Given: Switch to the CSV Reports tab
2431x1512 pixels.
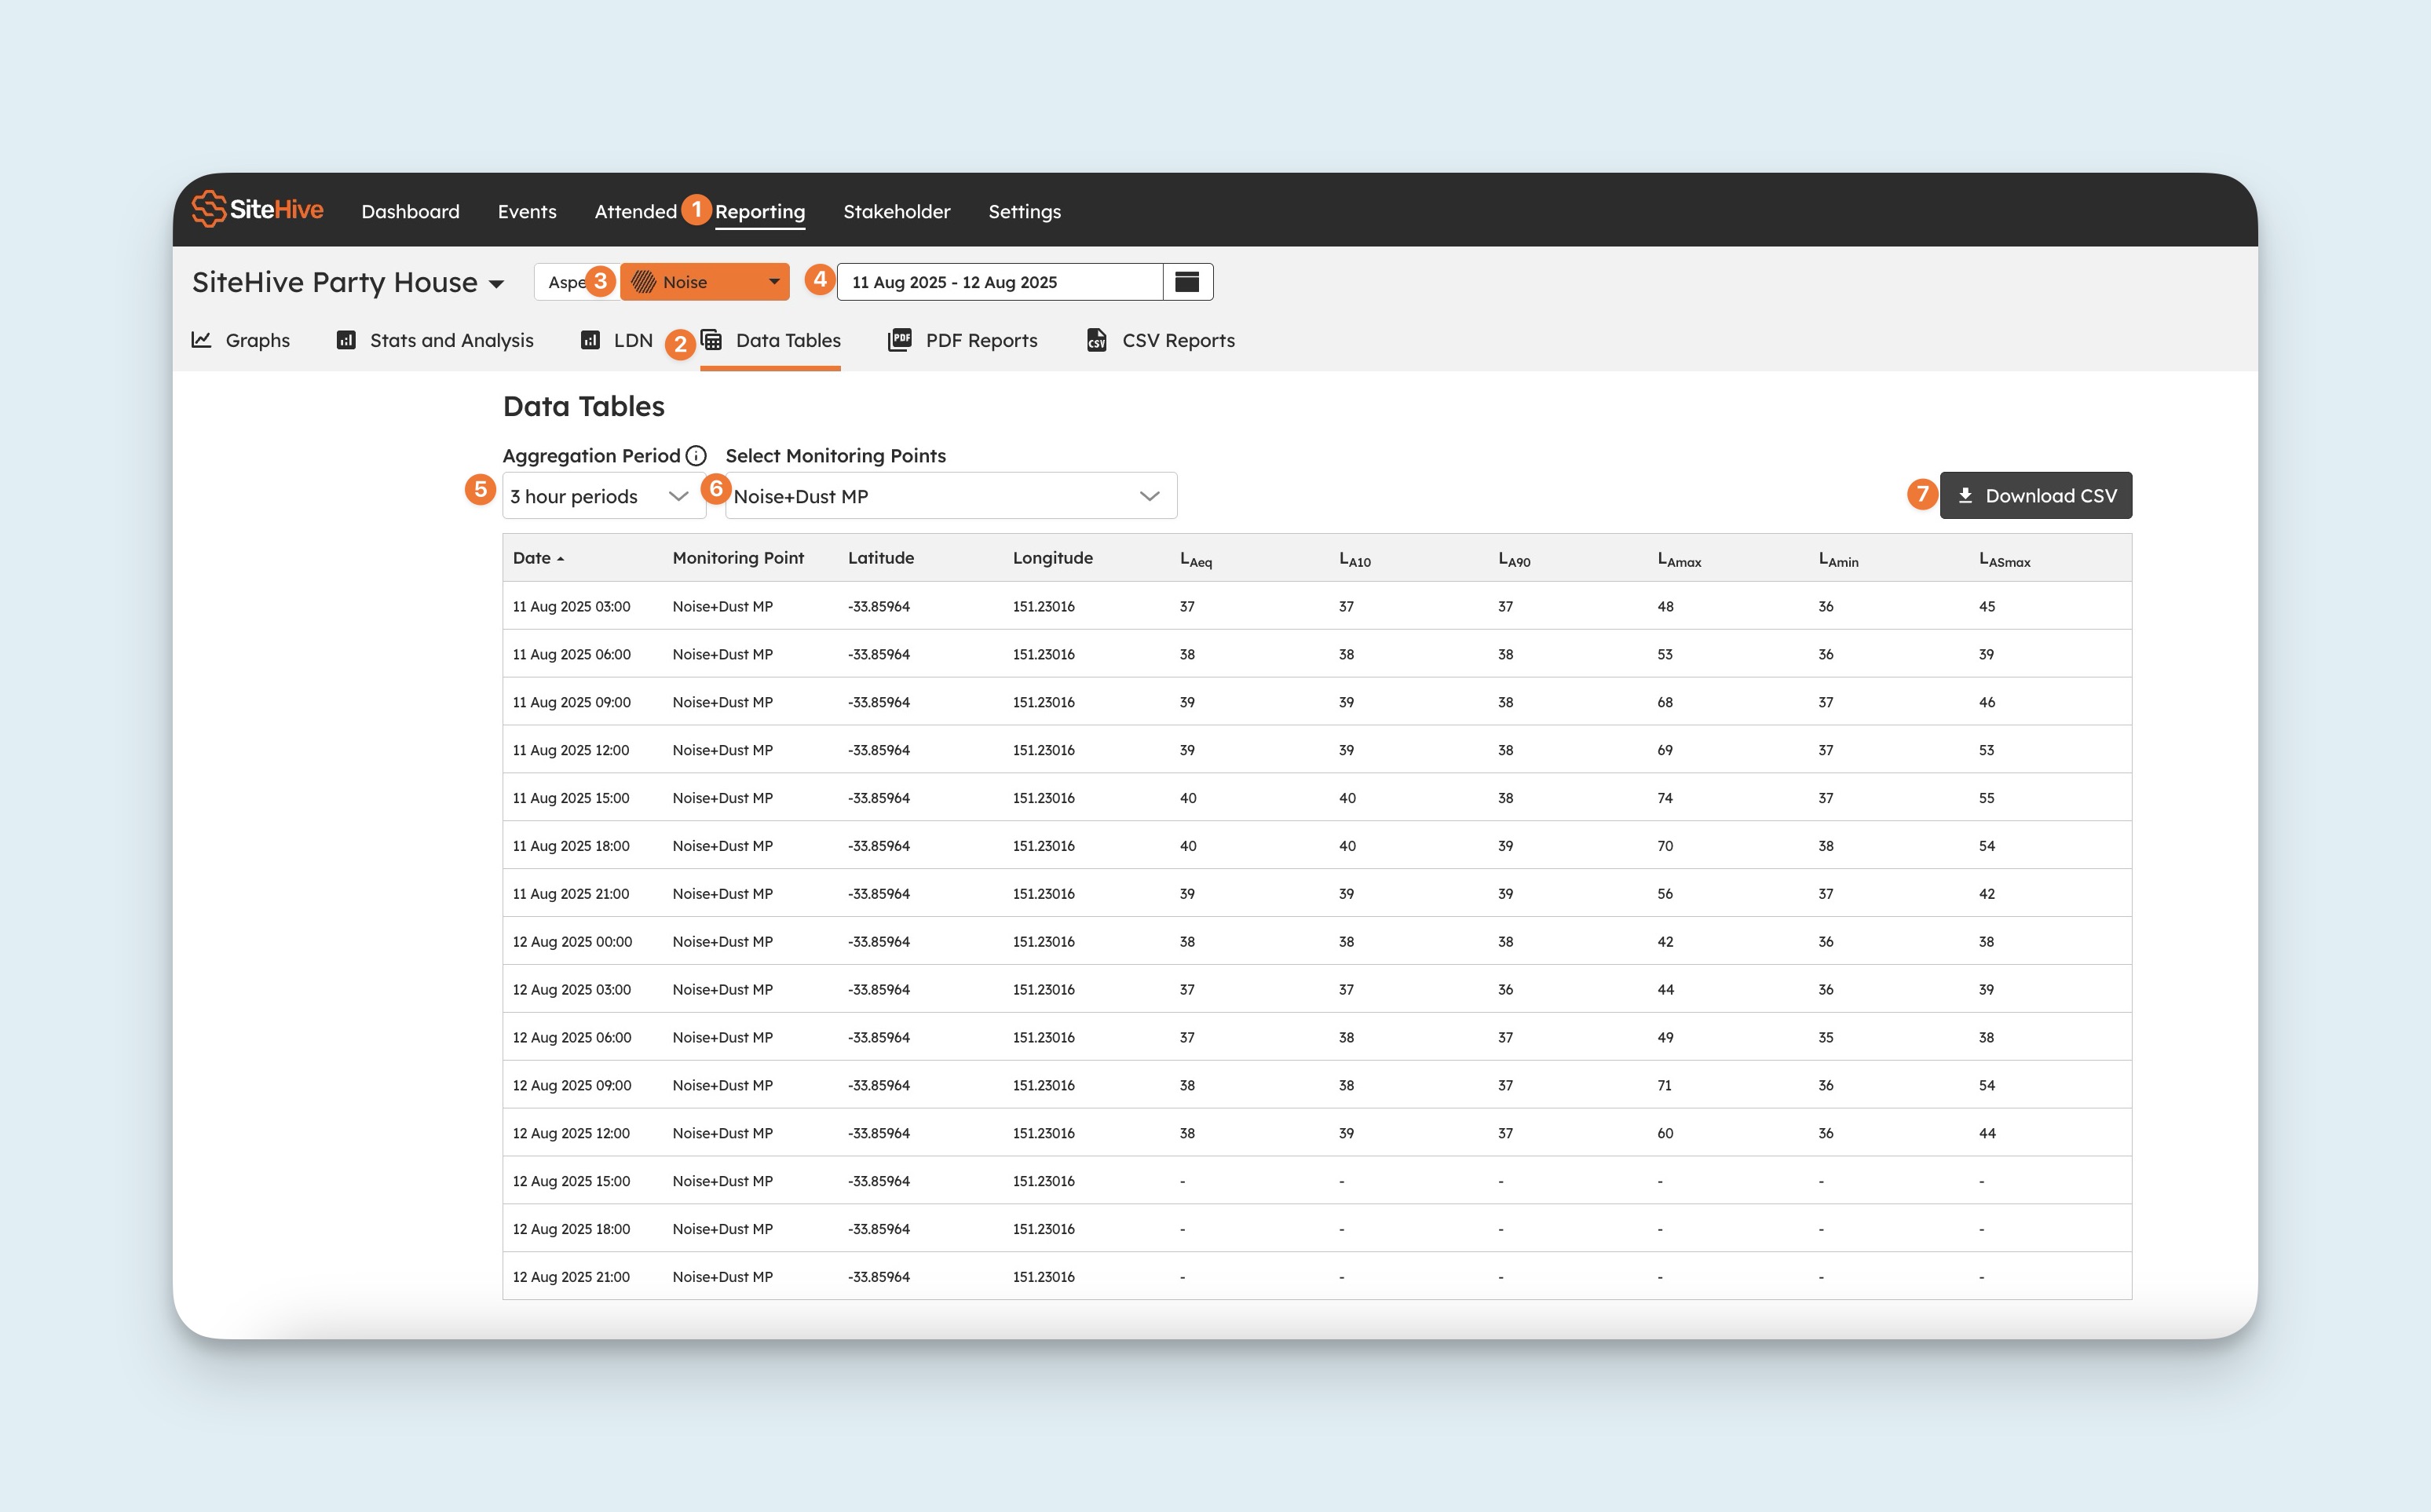Looking at the screenshot, I should click(x=1161, y=340).
